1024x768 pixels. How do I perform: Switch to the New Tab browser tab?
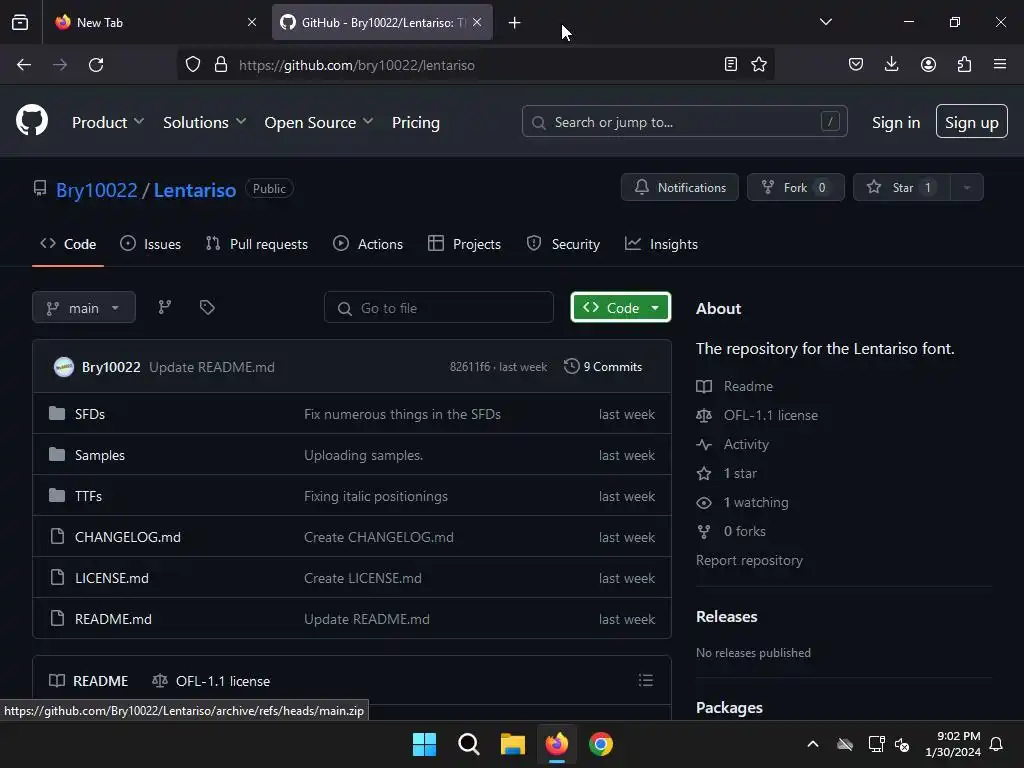[x=155, y=22]
